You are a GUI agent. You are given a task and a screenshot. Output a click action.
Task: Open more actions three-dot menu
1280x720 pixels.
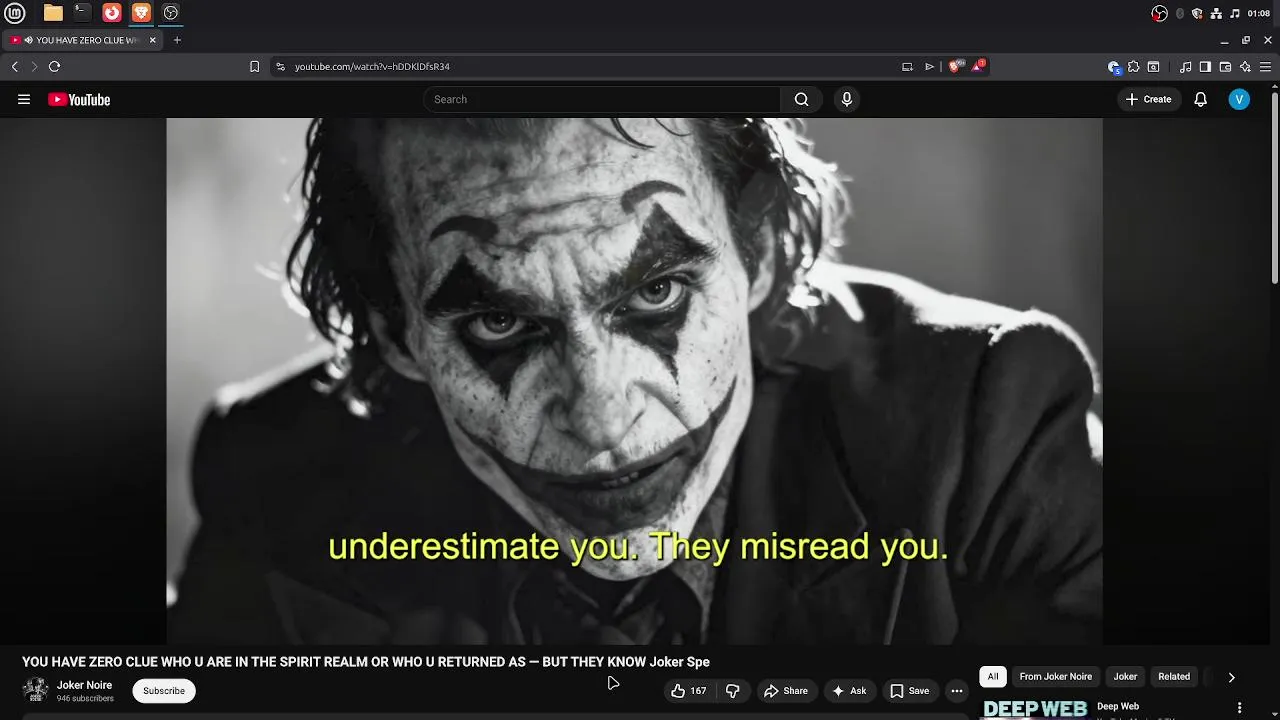pyautogui.click(x=957, y=691)
